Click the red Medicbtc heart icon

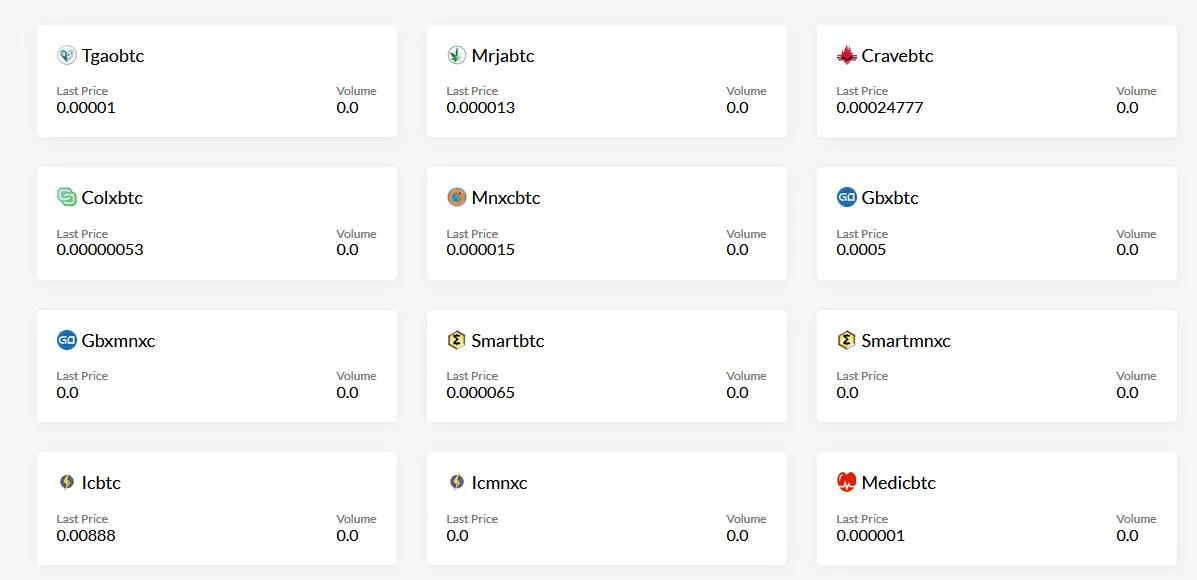[x=847, y=483]
